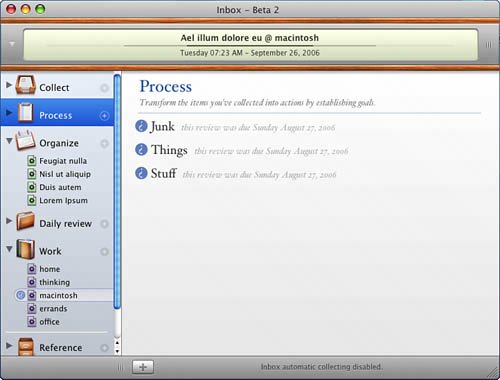
Task: Click the sidebar scroll down arrow
Action: (x=117, y=351)
